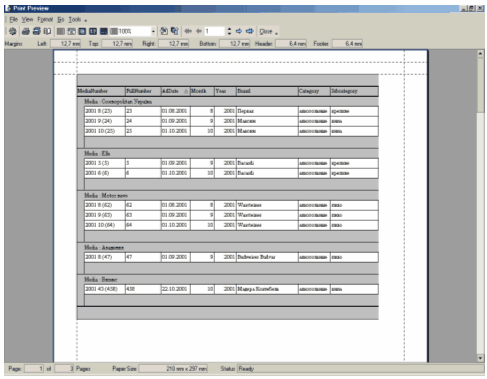Click the vertical scrollbar down arrow

tap(480, 358)
